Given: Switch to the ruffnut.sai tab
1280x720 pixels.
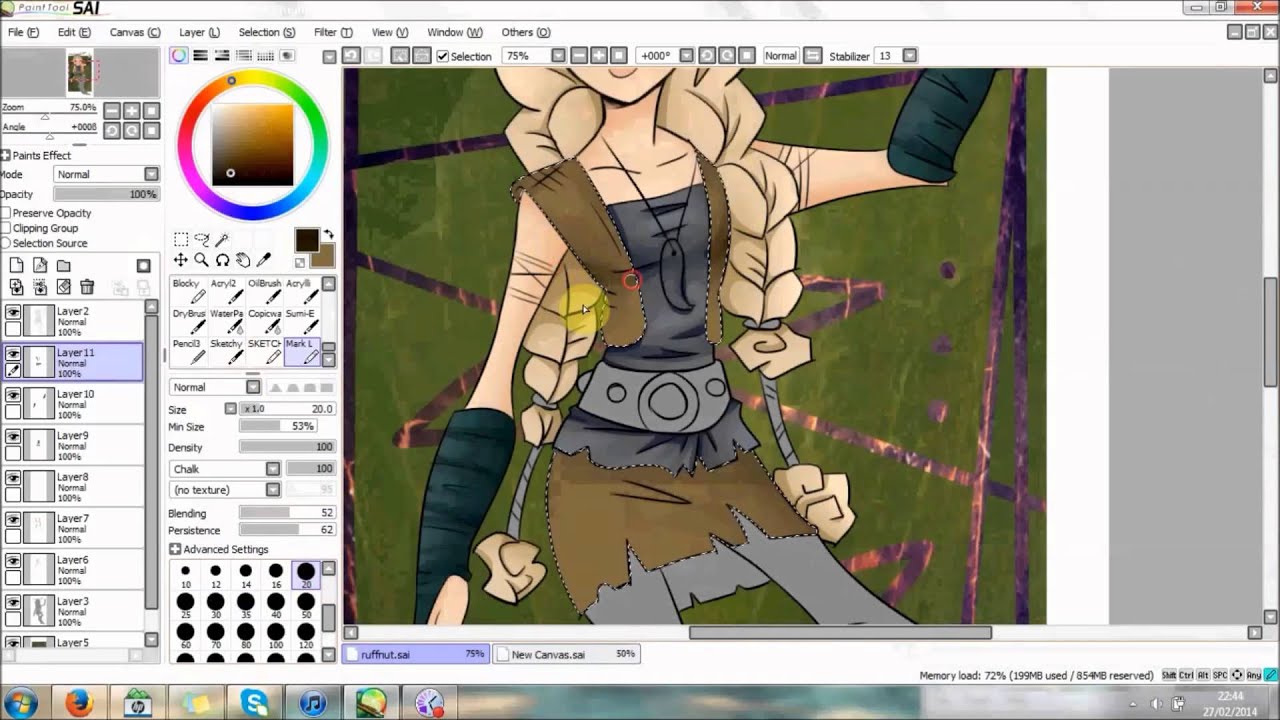Looking at the screenshot, I should click(416, 654).
